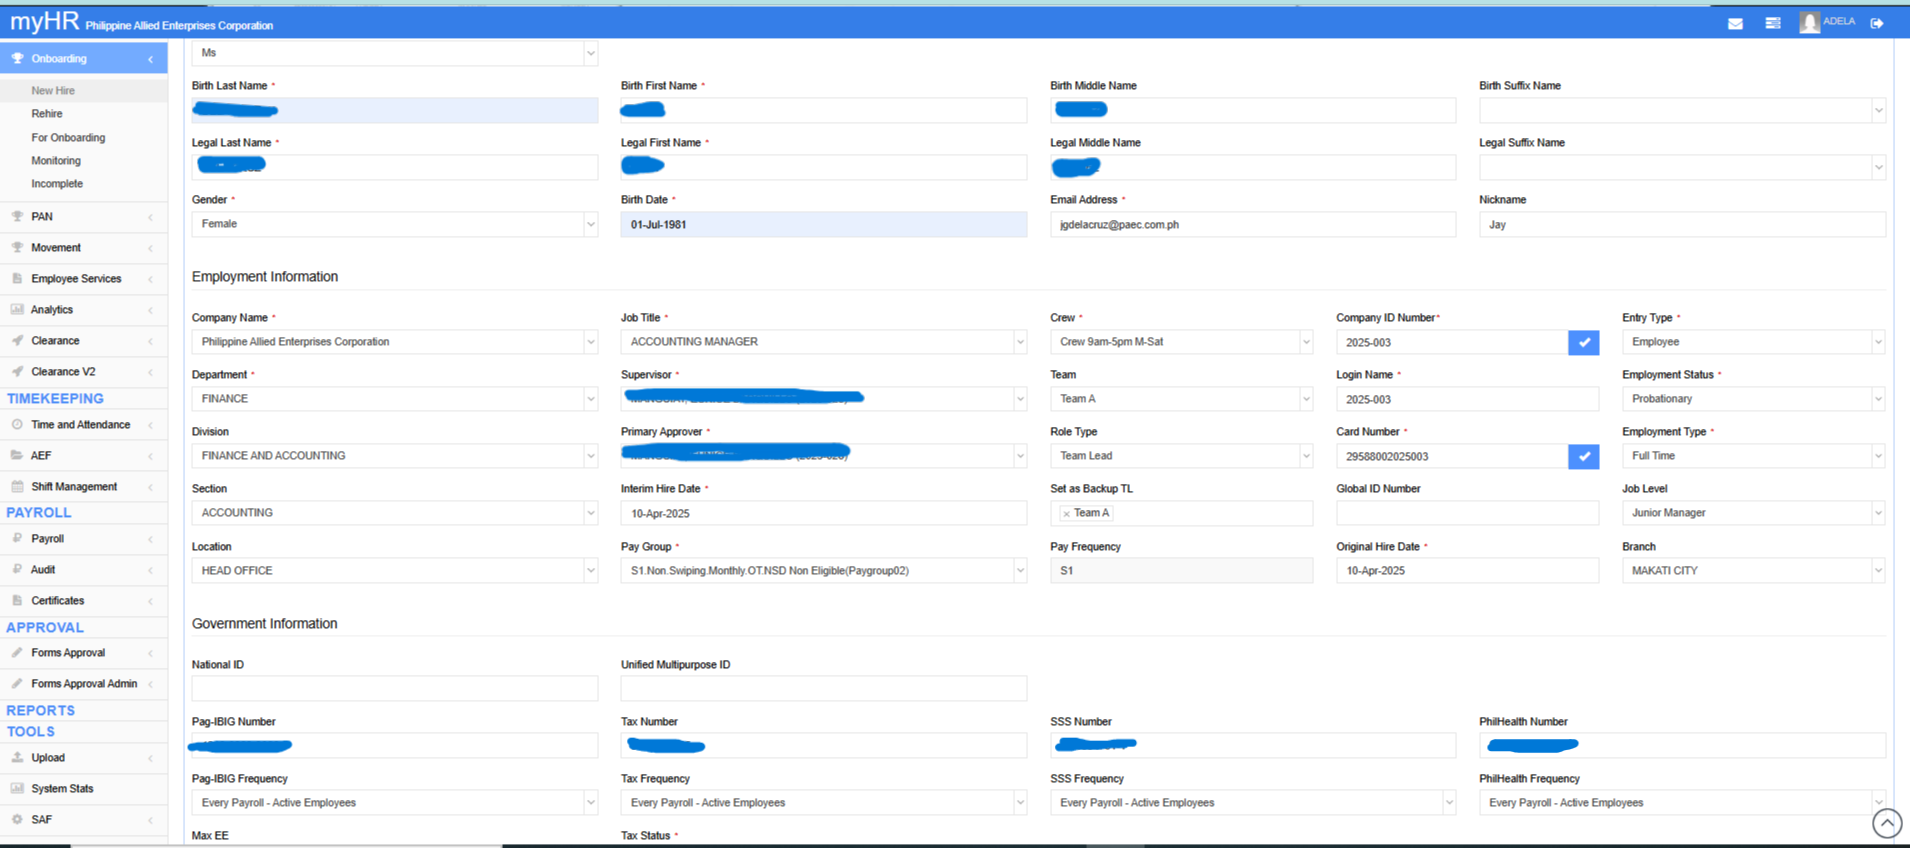Click the Onboarding trophy icon
Viewport: 1910px width, 848px height.
tap(17, 59)
